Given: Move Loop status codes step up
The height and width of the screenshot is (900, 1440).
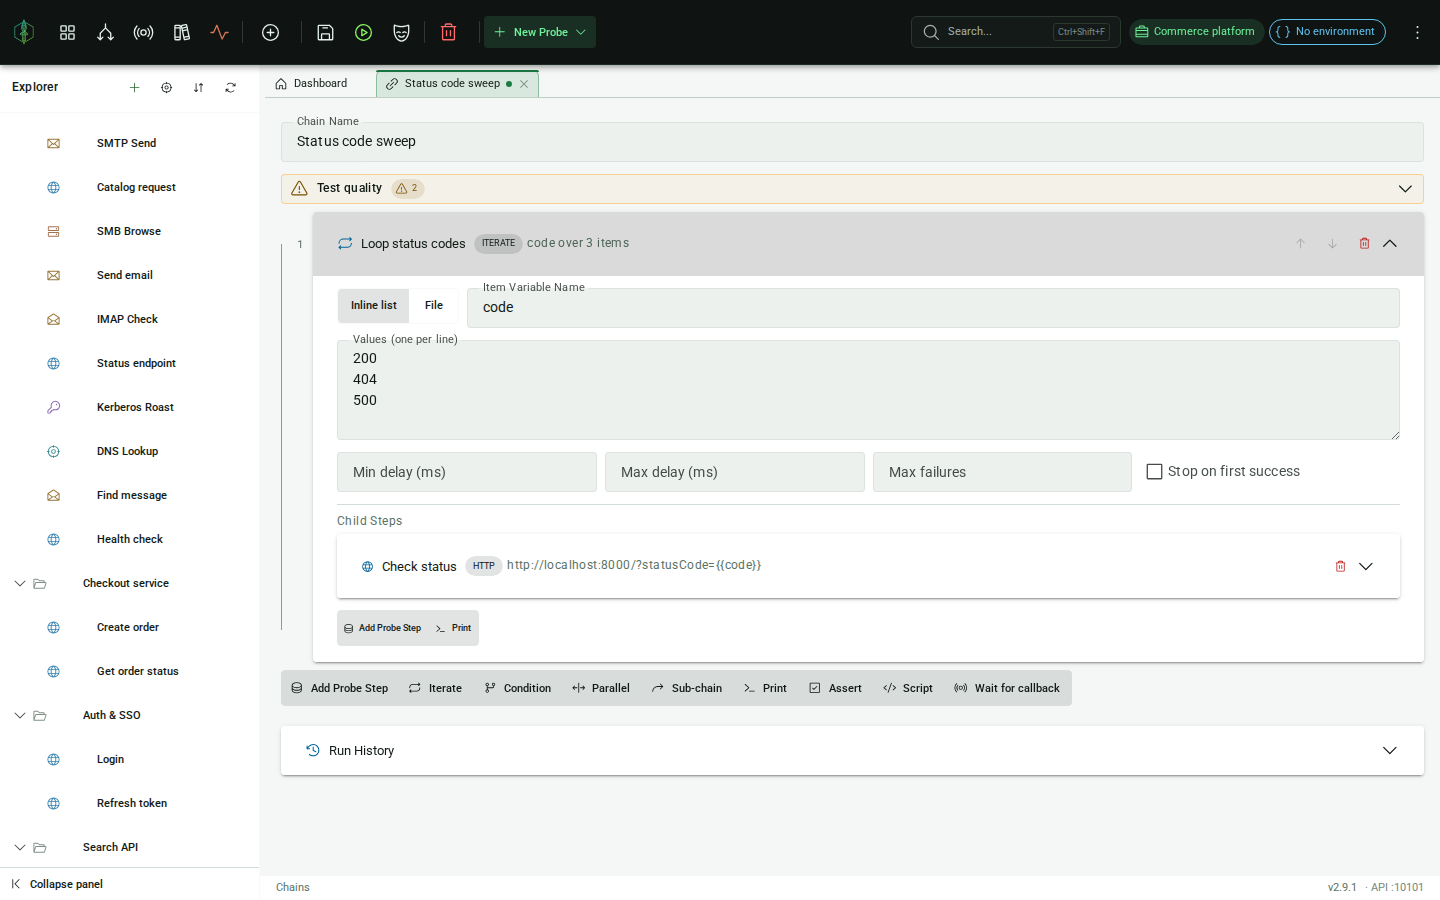Looking at the screenshot, I should [x=1300, y=243].
